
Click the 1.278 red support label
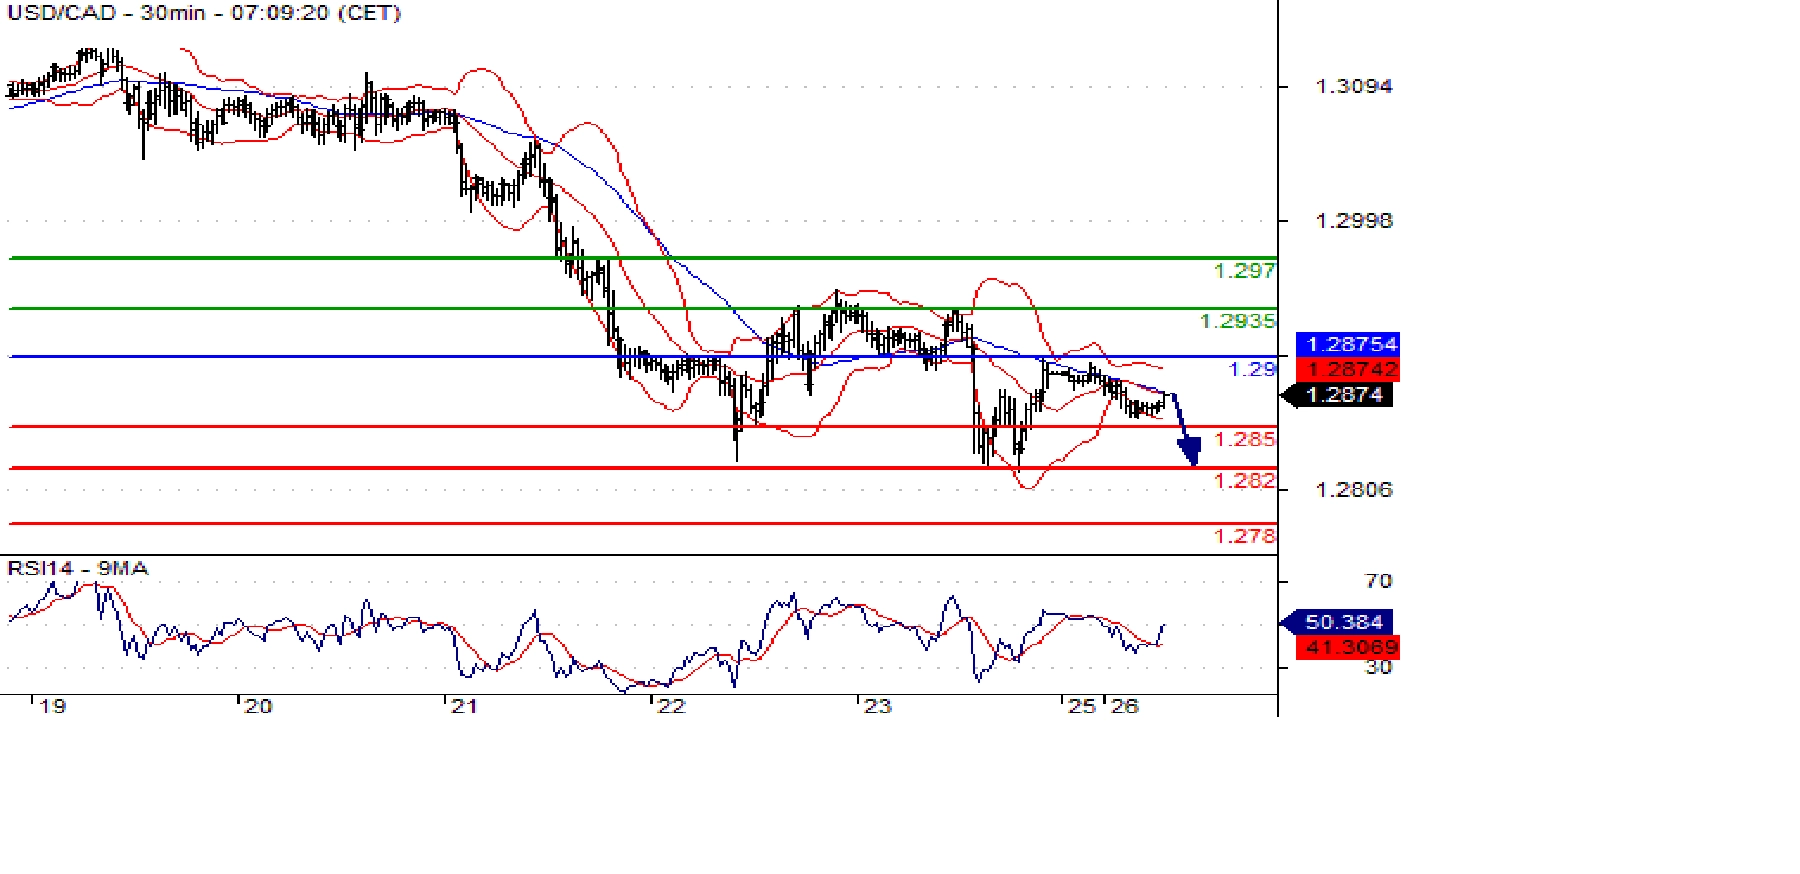pos(1244,536)
